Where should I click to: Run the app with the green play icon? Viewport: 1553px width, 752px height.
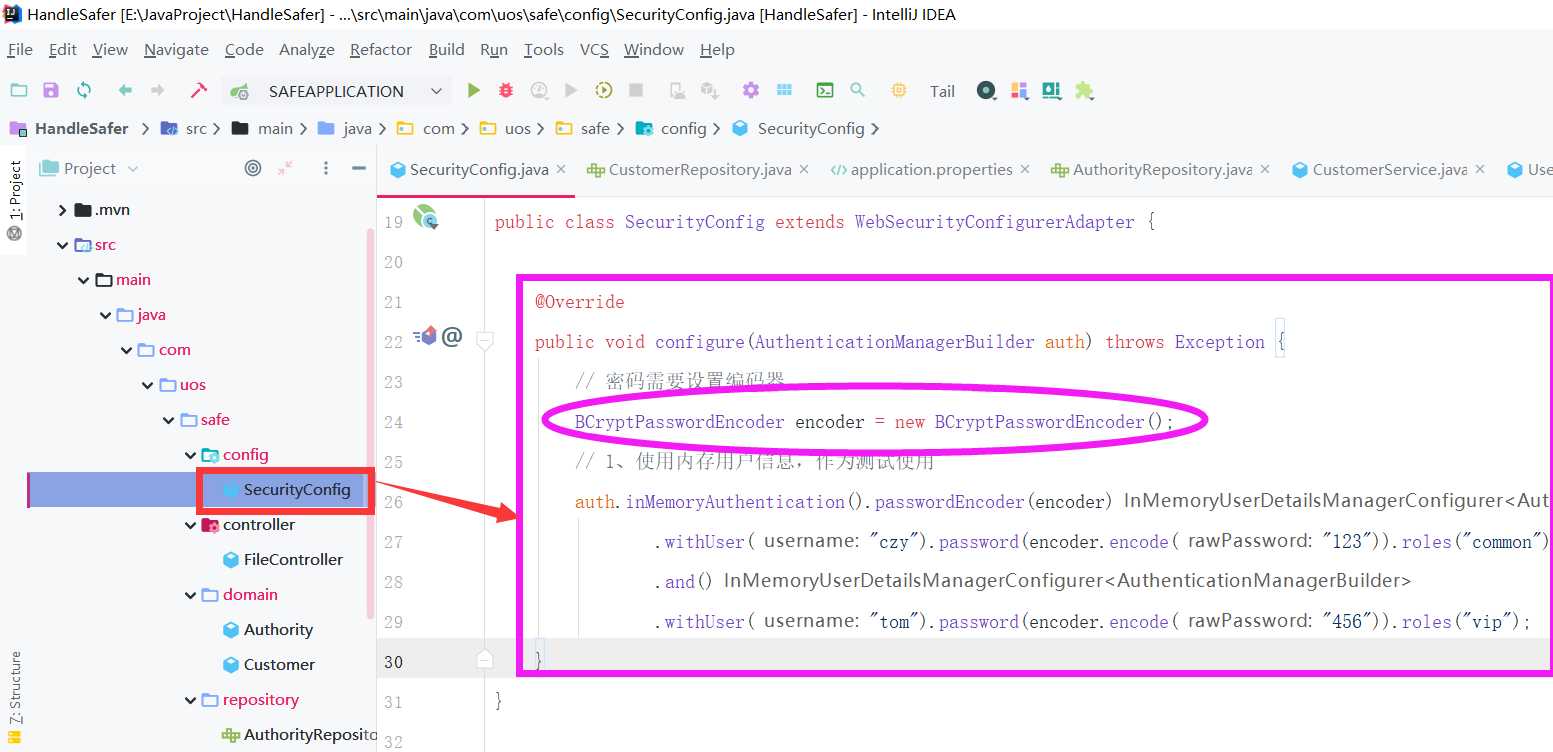click(474, 90)
